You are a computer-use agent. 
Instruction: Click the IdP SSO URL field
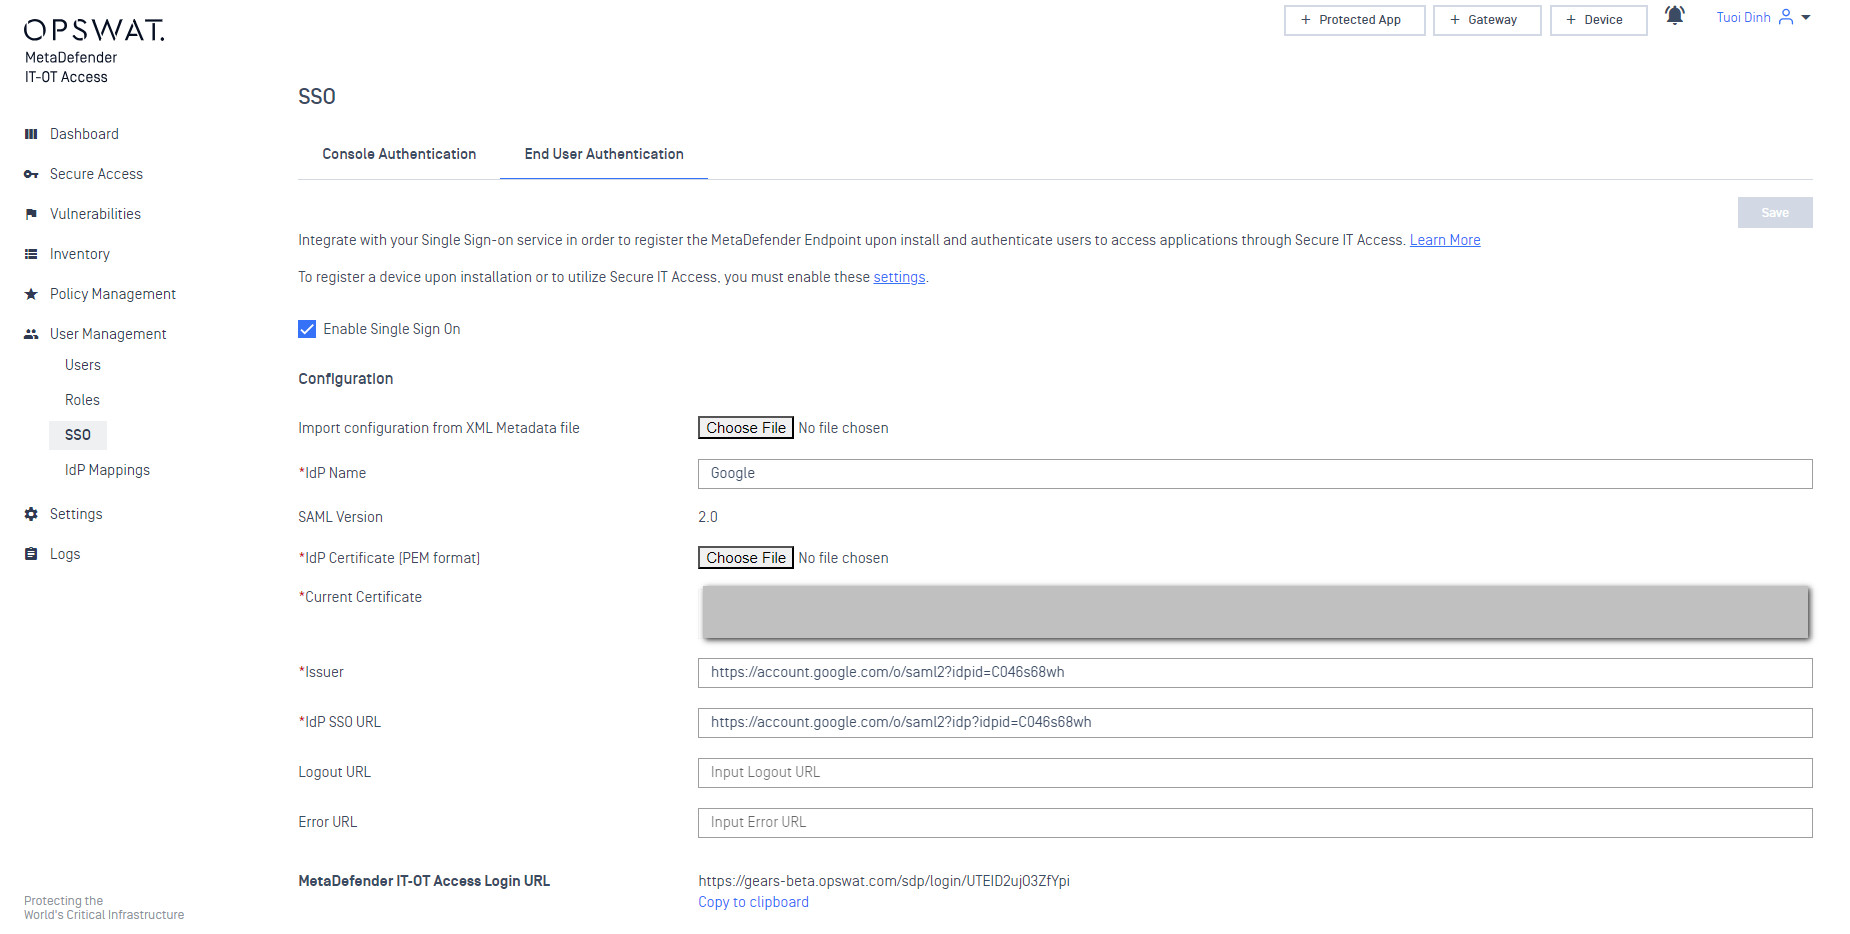1255,723
